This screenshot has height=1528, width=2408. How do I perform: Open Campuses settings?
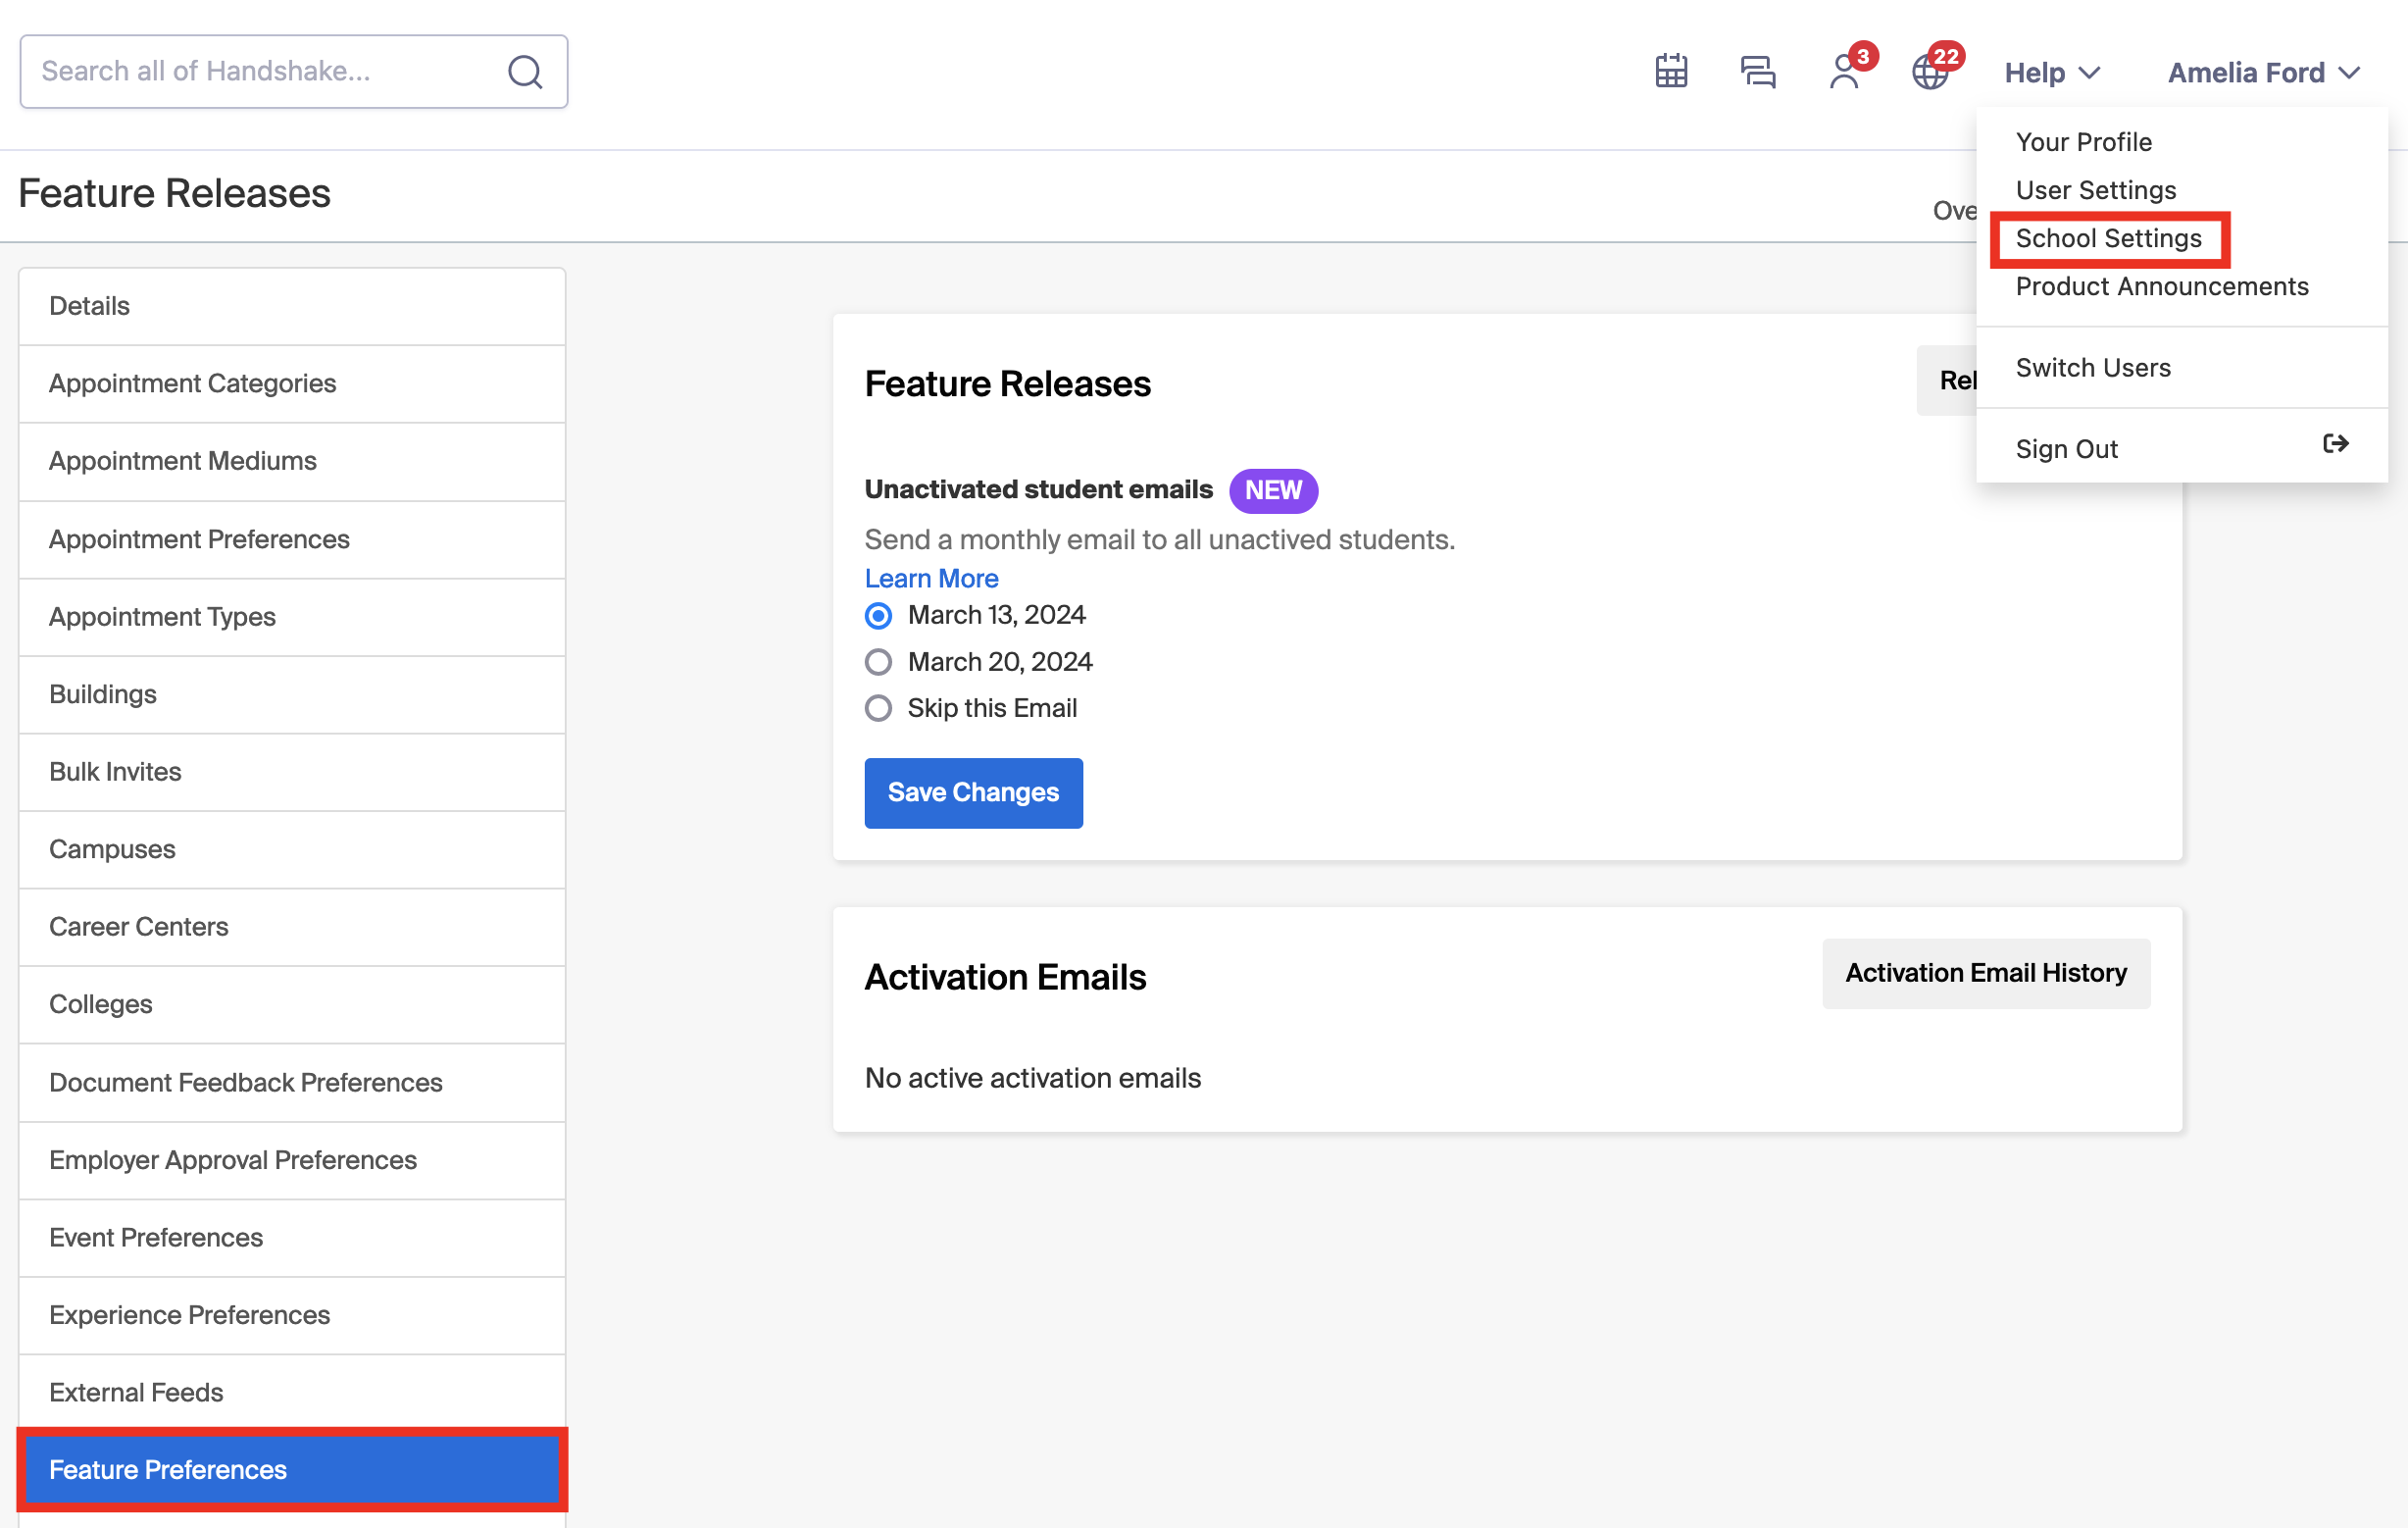(x=292, y=849)
